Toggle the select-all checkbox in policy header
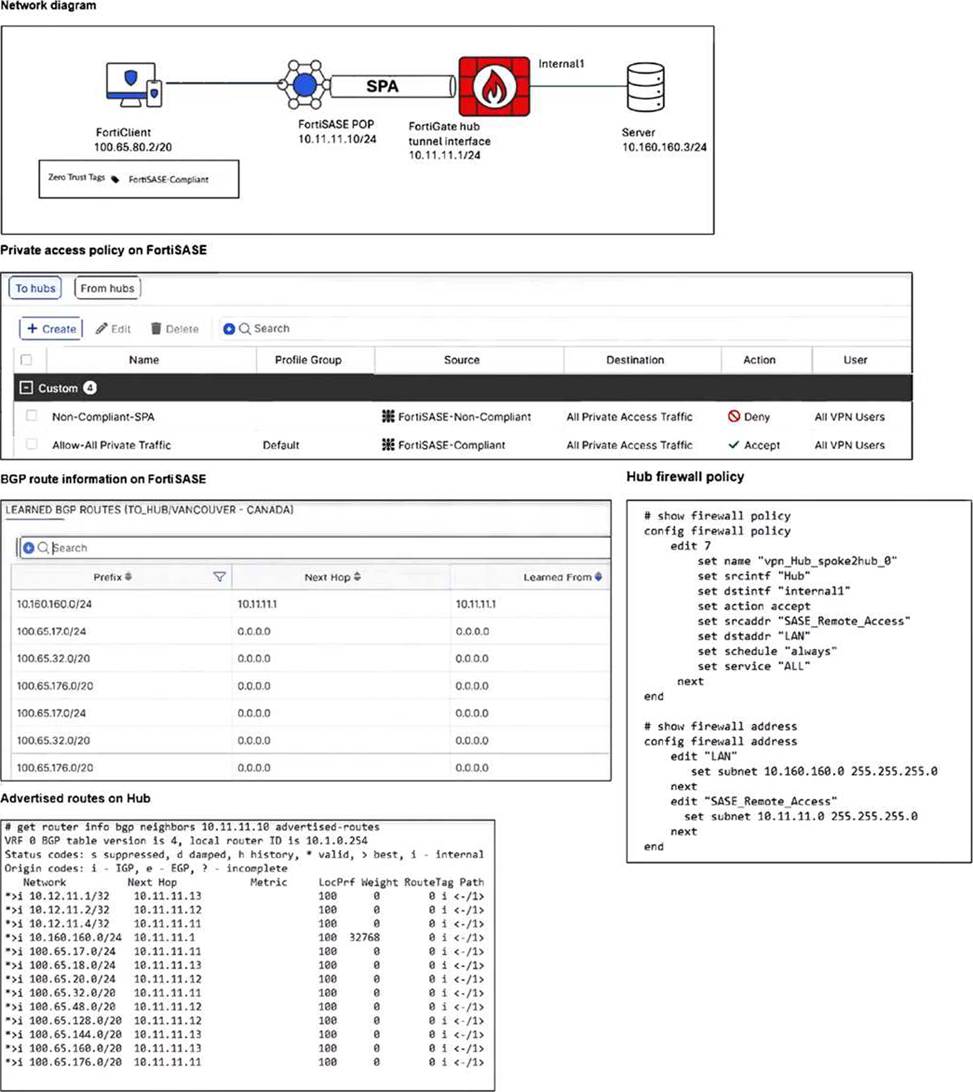This screenshot has height=1092, width=973. pos(27,360)
